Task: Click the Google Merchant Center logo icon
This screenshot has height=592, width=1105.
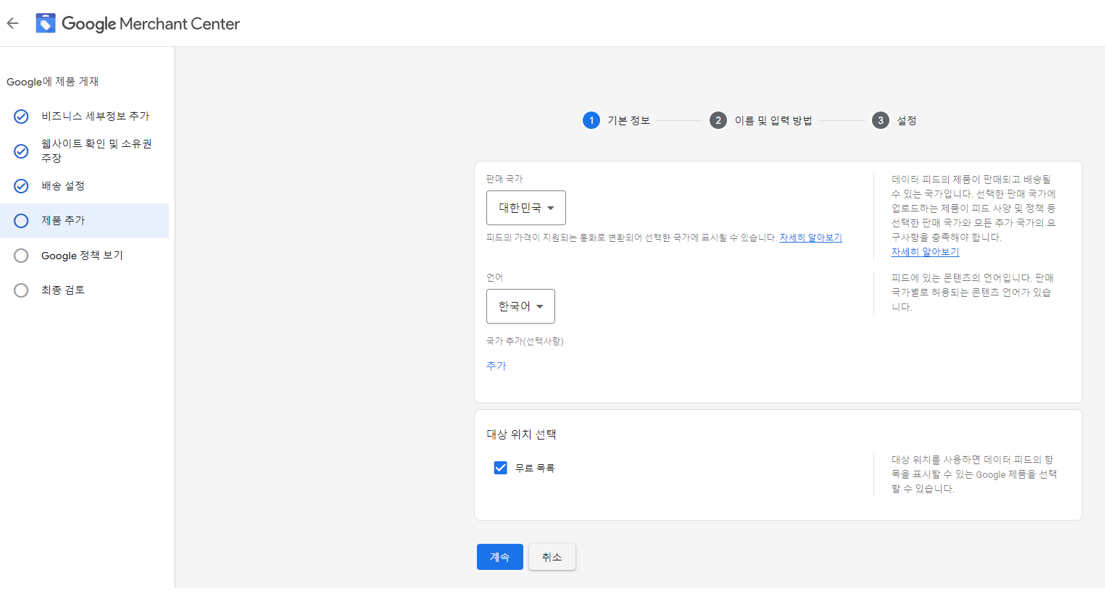Action: pos(46,23)
